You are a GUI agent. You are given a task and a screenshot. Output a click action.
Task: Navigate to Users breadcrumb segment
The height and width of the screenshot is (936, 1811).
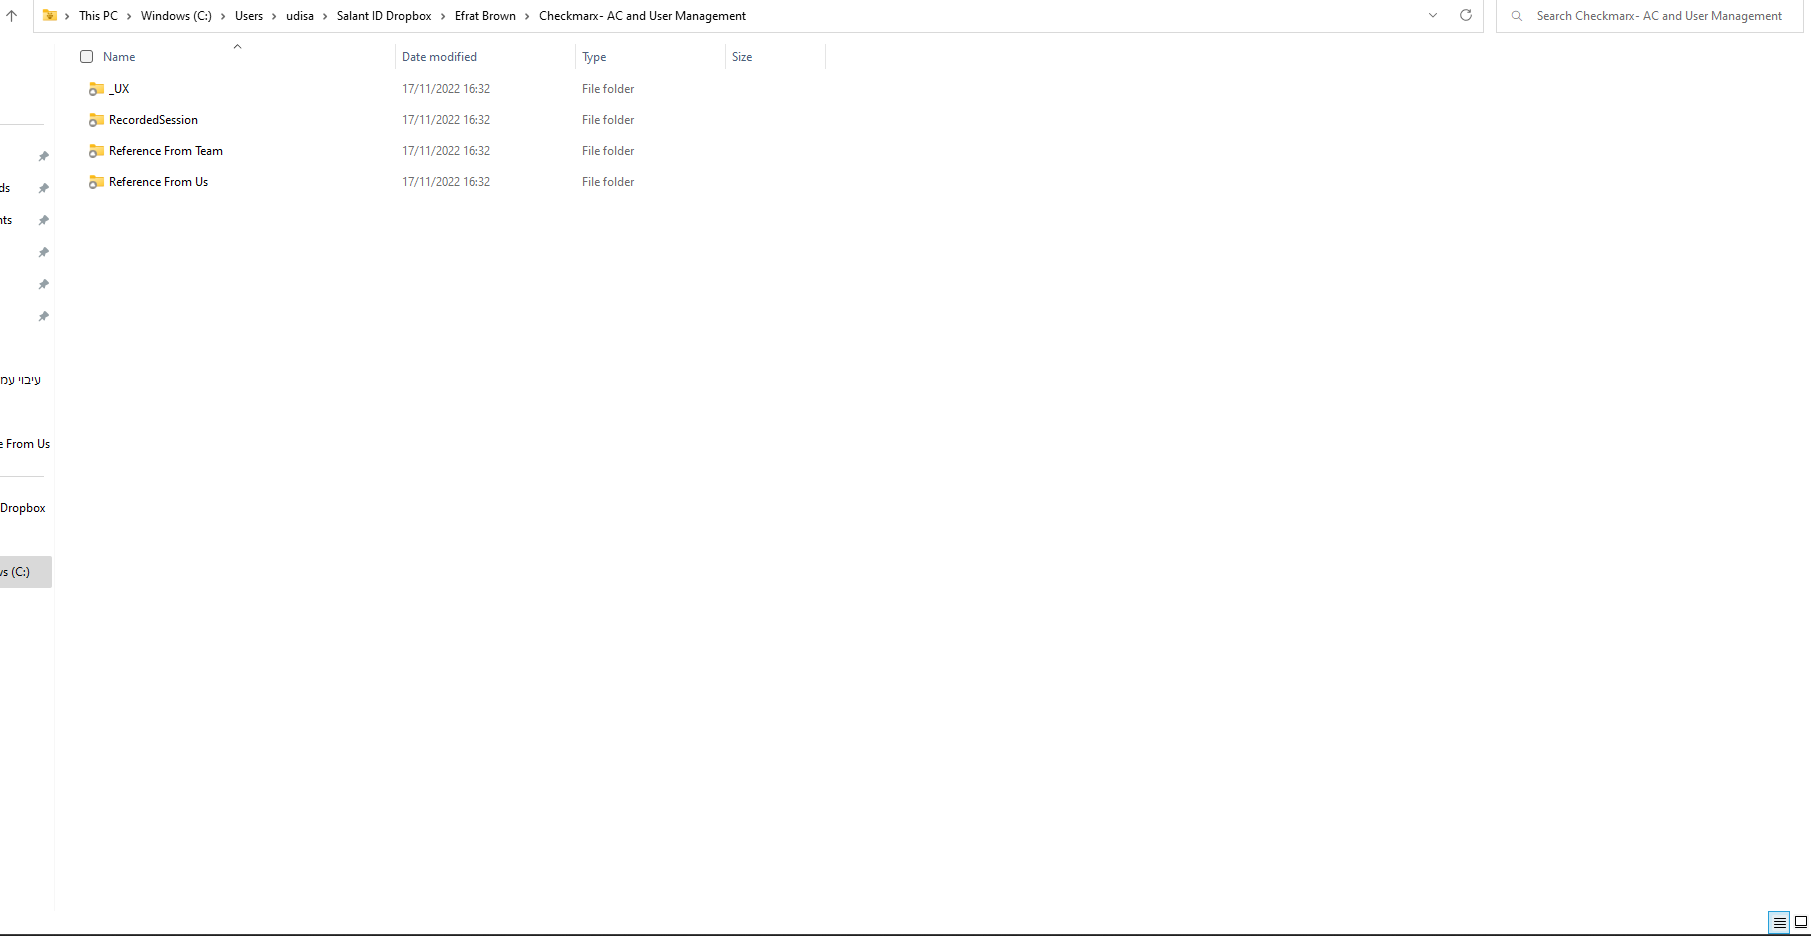(249, 16)
